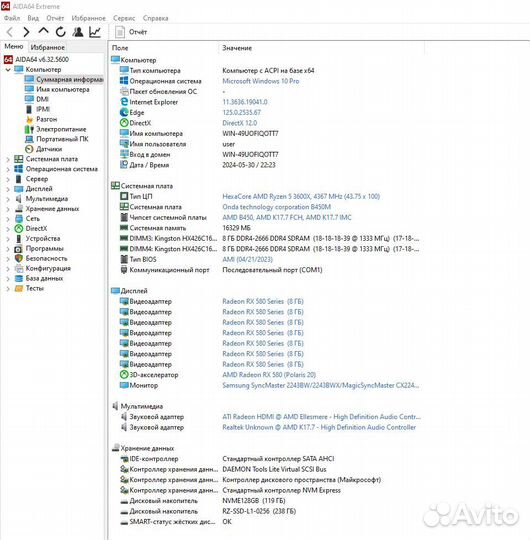Refresh the view with the reload icon
530x540 pixels.
pos(61,32)
